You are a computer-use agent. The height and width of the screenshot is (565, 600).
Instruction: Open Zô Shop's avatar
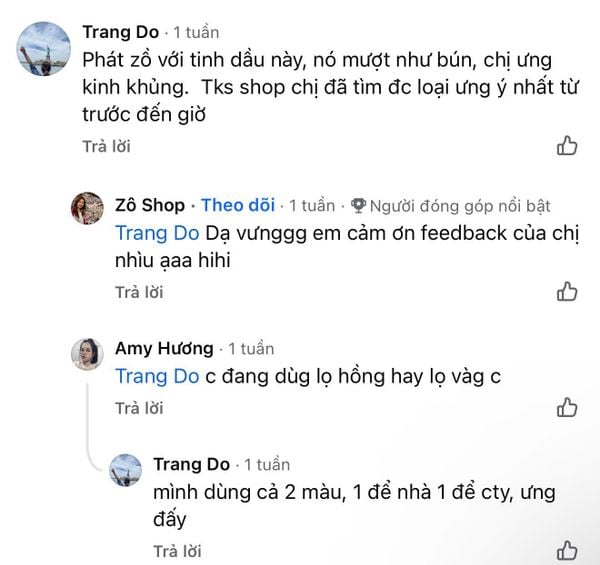[84, 206]
